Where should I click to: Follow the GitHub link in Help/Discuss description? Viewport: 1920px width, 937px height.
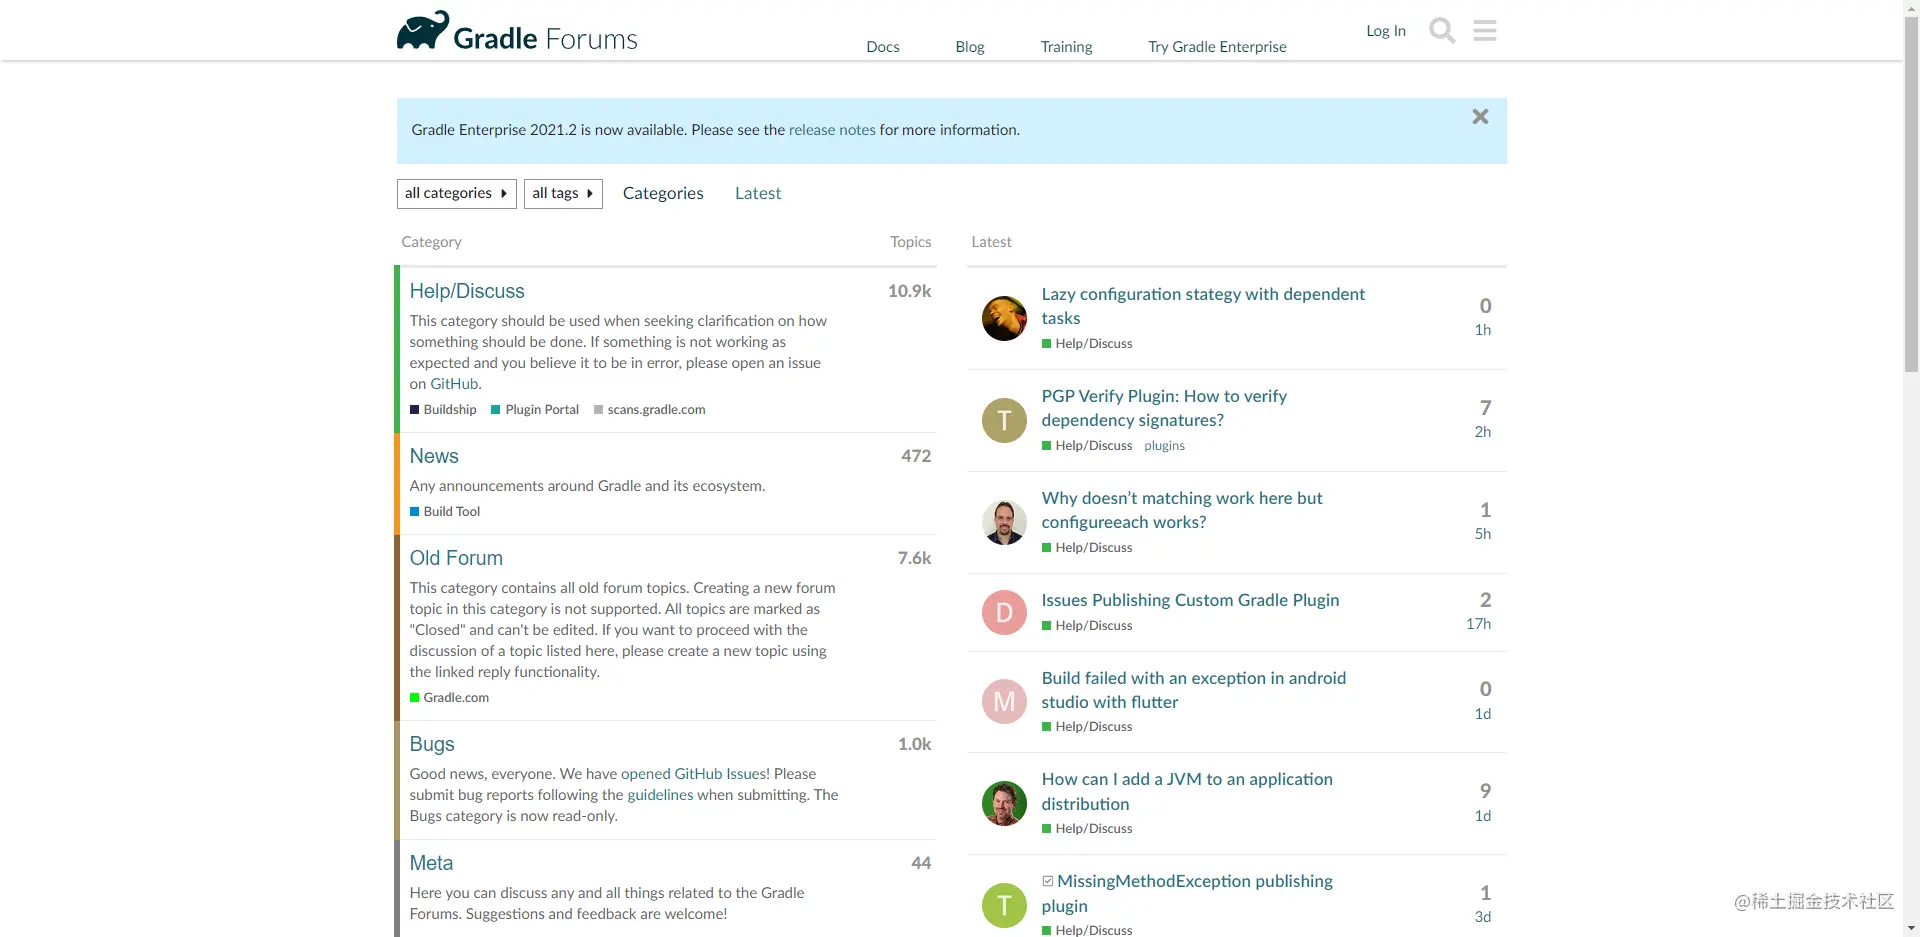[454, 384]
